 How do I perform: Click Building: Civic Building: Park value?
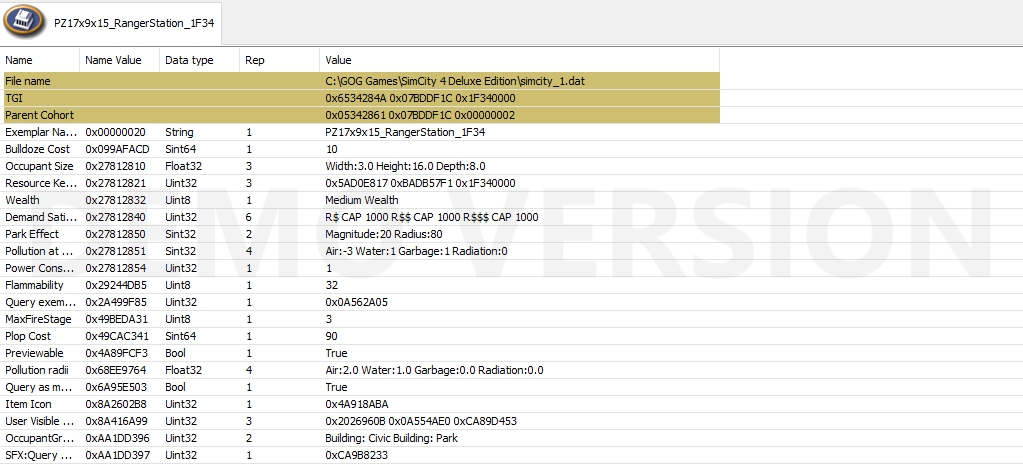tap(391, 437)
